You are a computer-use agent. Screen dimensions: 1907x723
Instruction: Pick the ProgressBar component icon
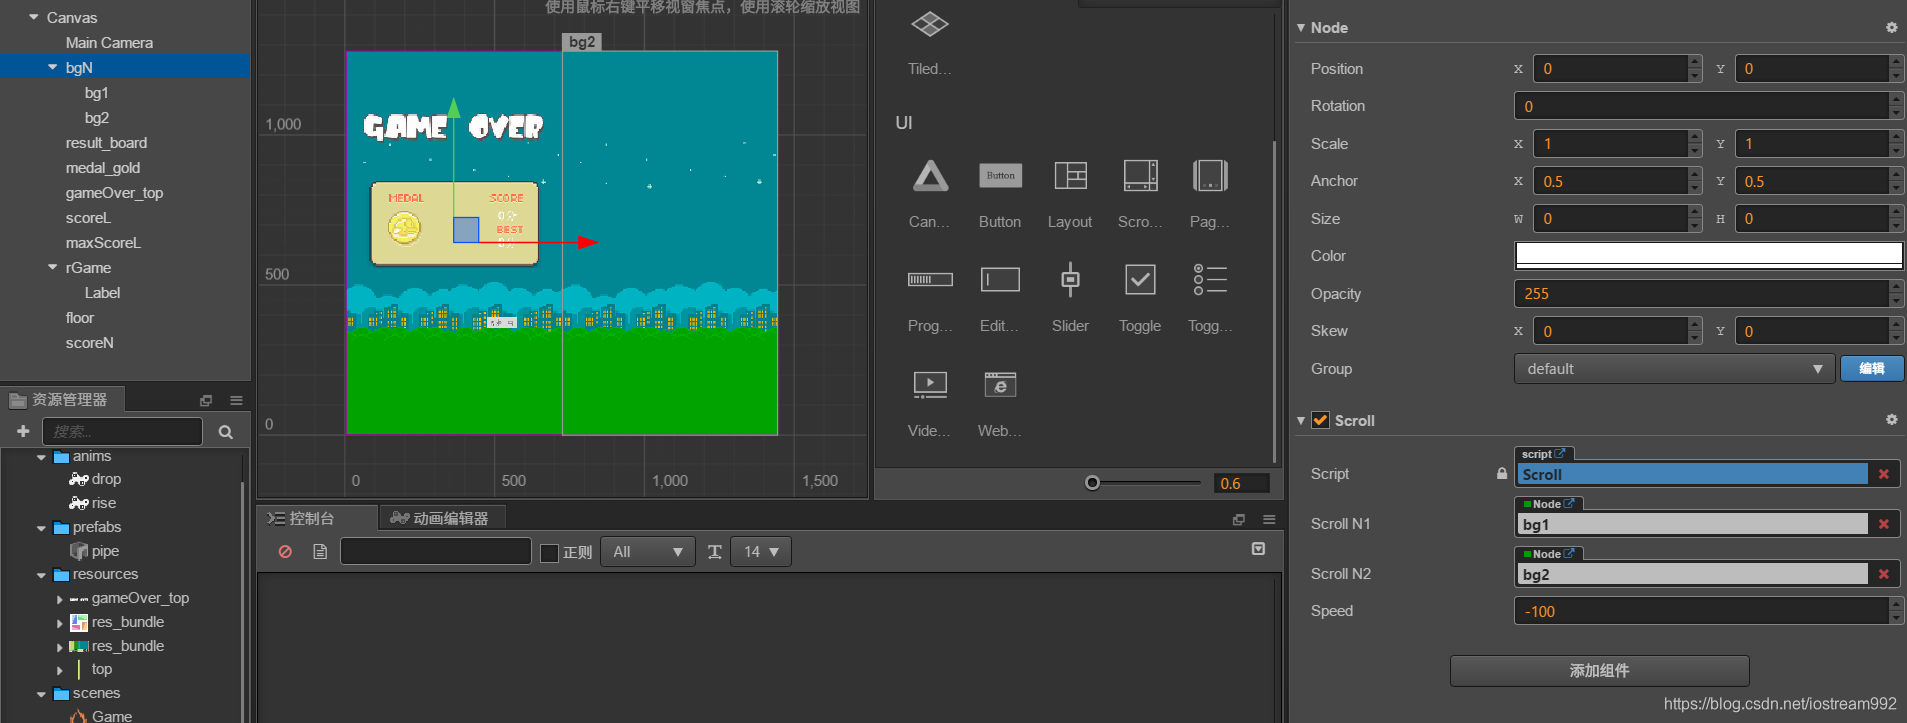(930, 280)
